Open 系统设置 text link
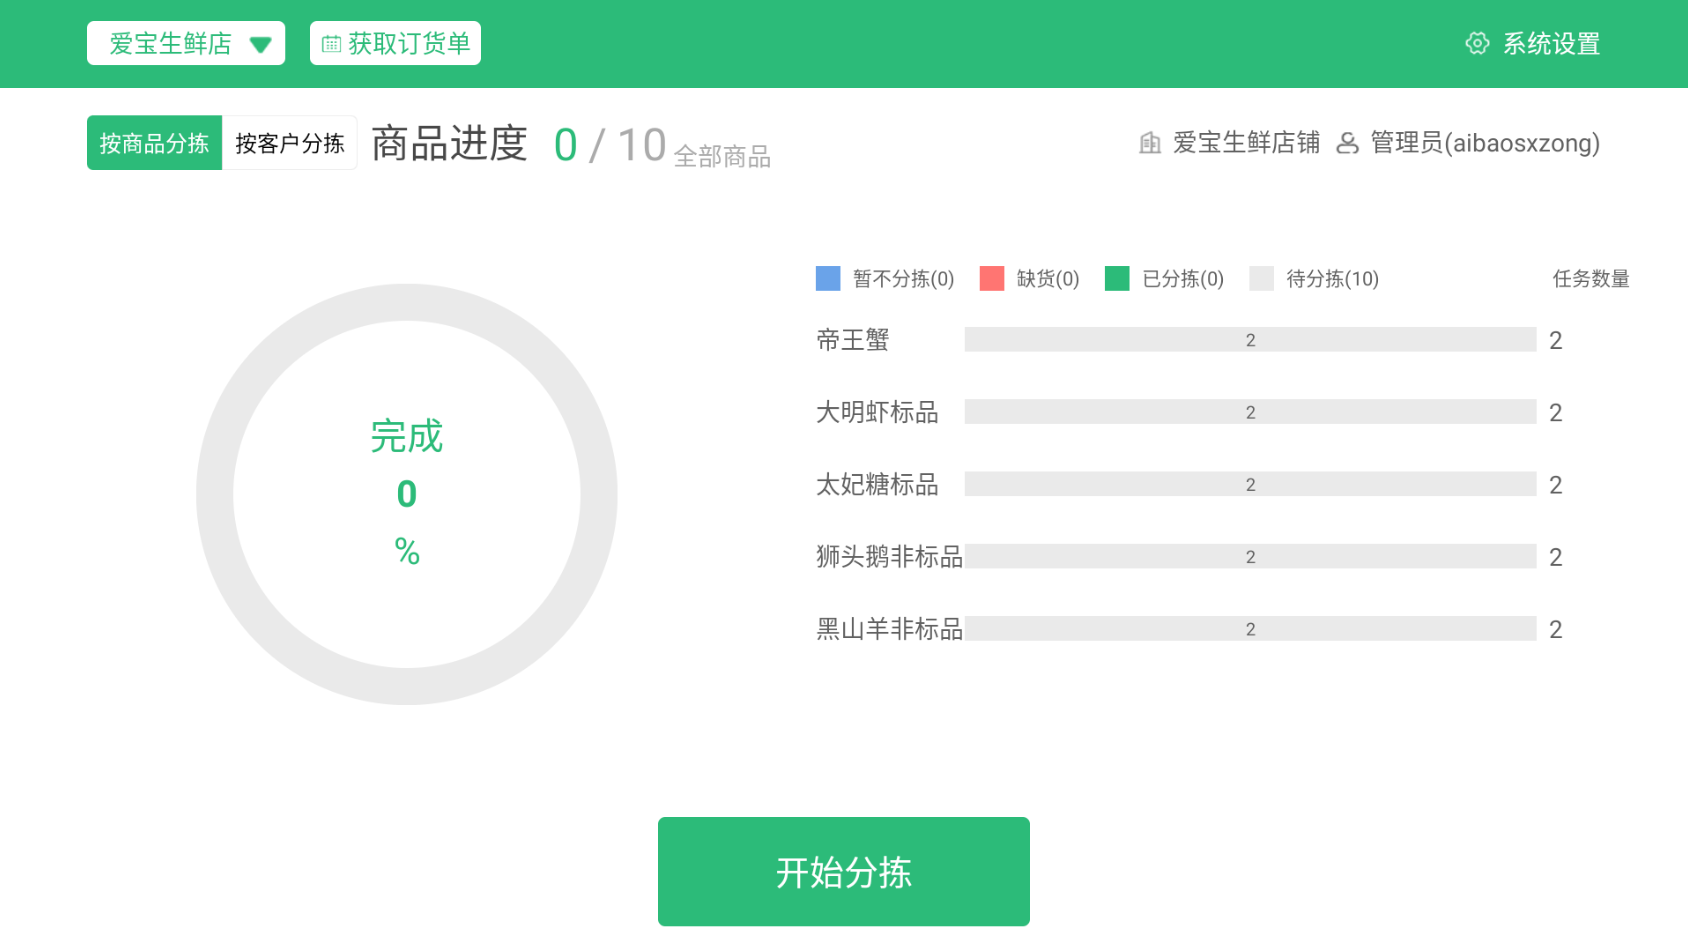The height and width of the screenshot is (950, 1688). click(1551, 44)
